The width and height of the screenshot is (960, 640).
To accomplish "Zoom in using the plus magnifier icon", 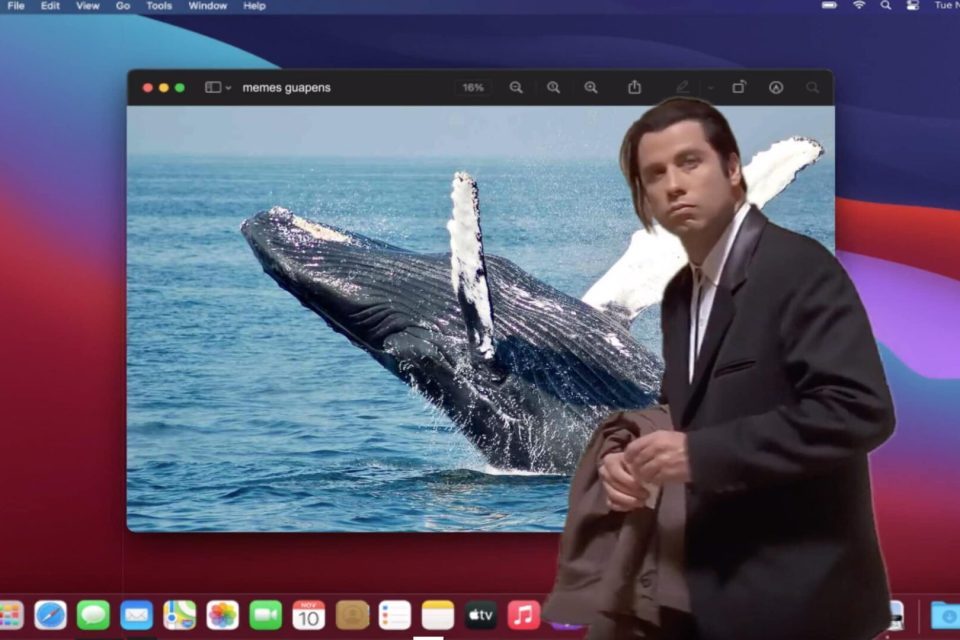I will 591,88.
